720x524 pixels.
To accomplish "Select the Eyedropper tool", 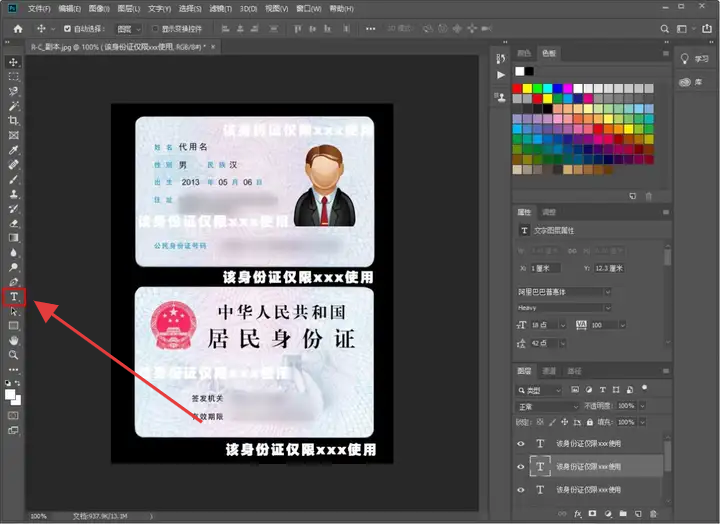I will 13,150.
